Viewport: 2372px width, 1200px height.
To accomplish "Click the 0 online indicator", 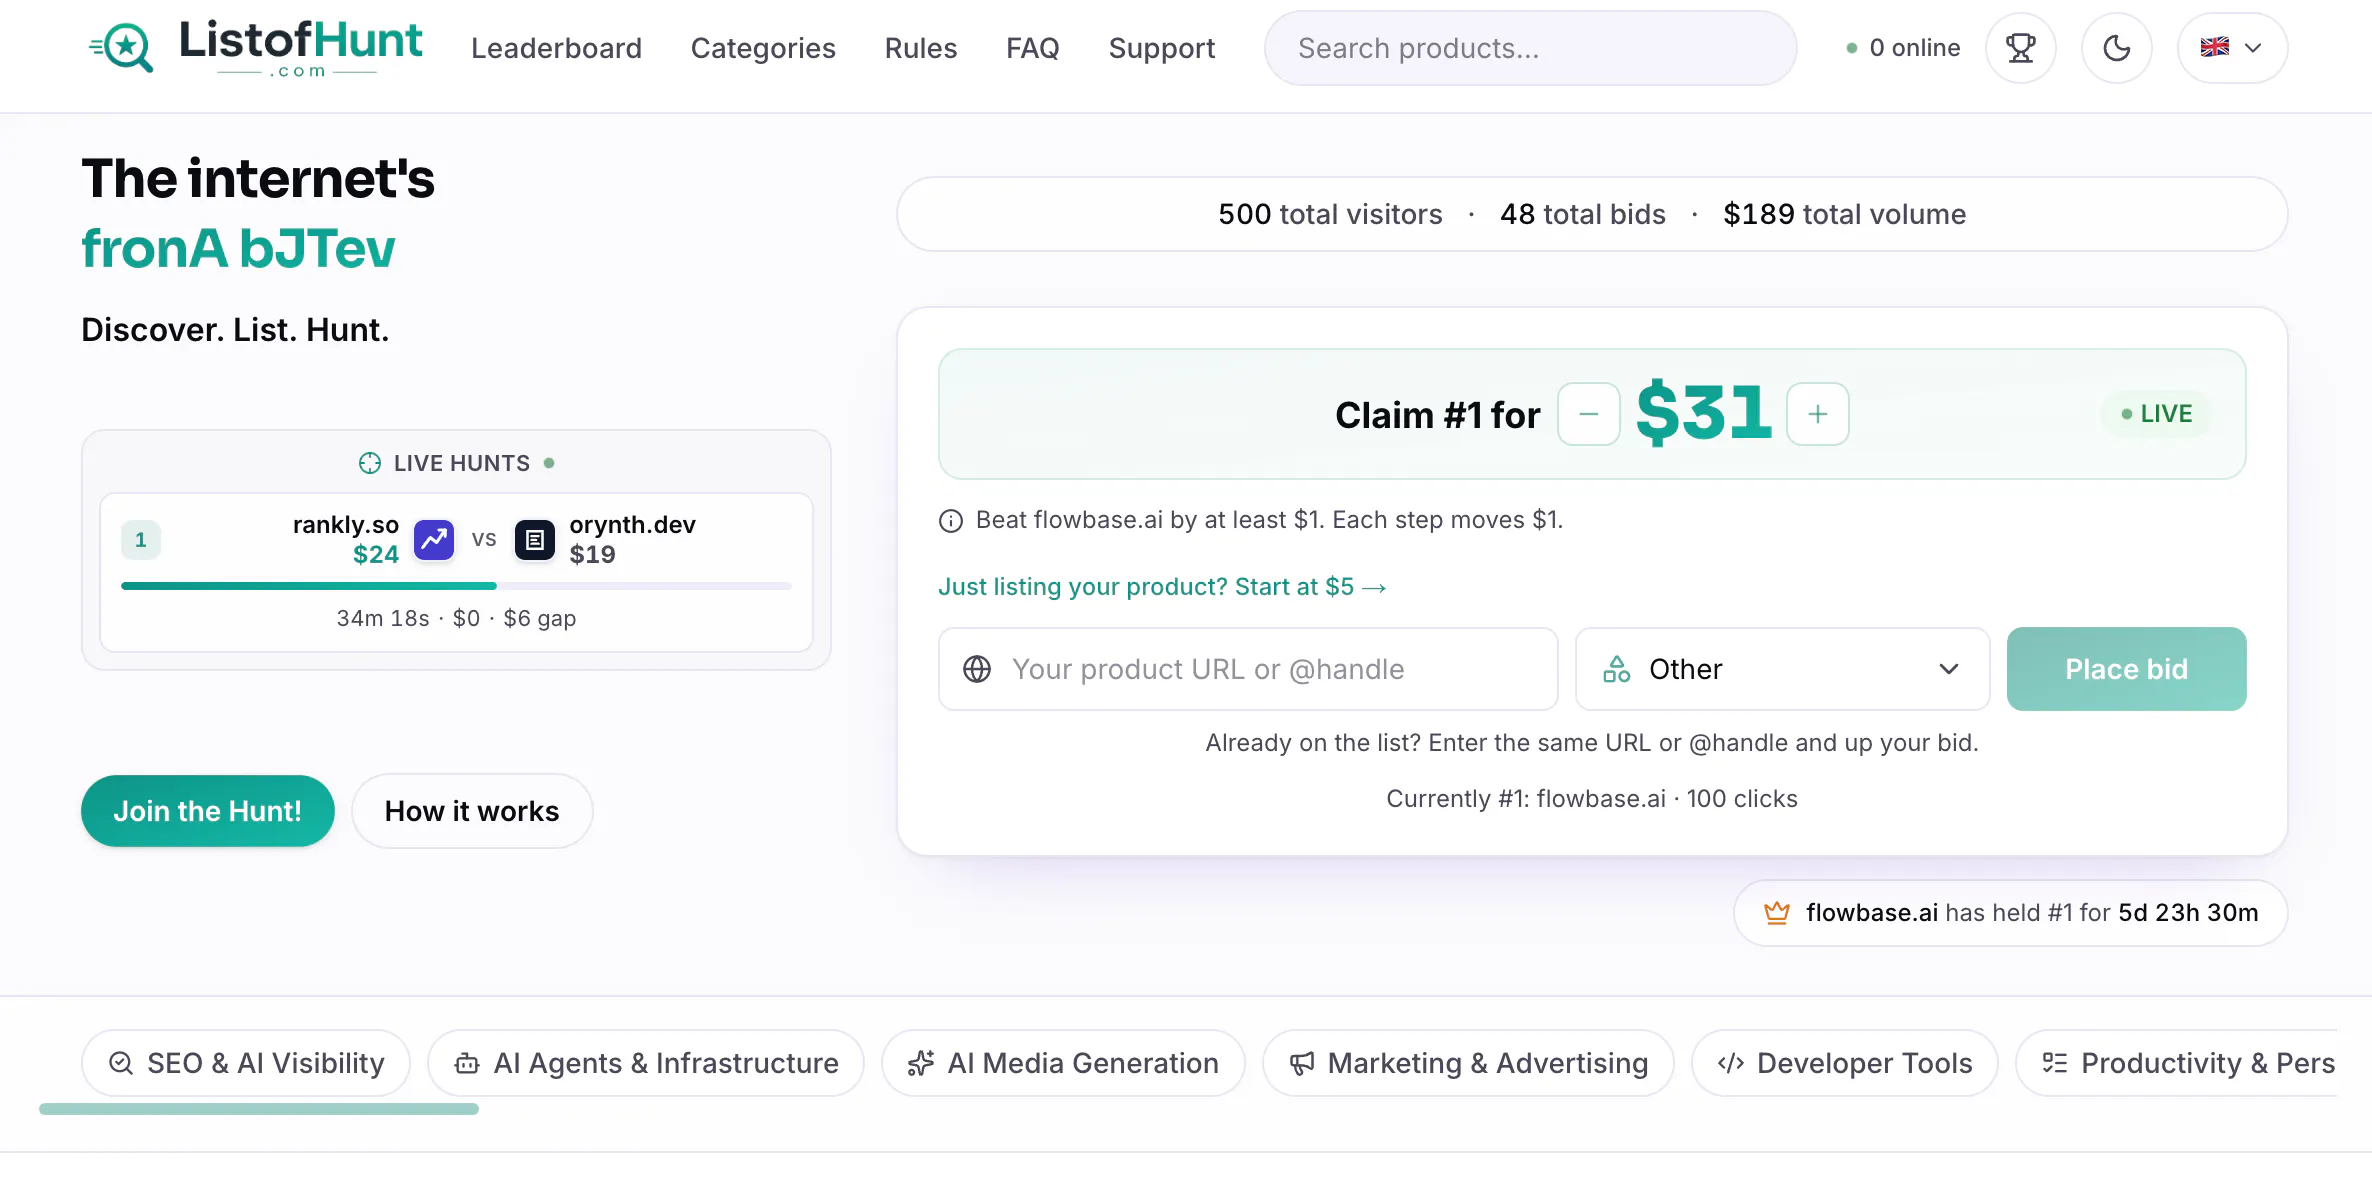I will coord(1903,48).
